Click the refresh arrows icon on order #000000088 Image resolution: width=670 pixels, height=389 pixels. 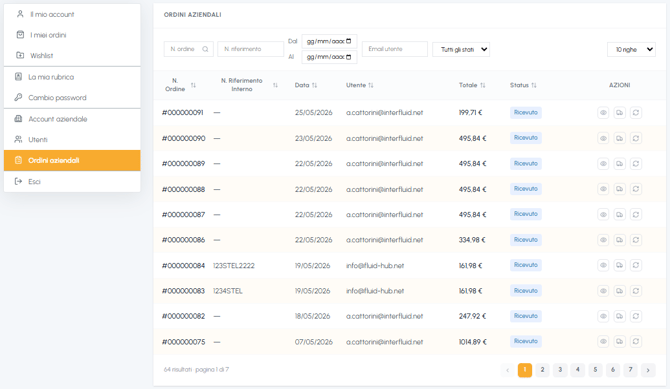click(636, 189)
